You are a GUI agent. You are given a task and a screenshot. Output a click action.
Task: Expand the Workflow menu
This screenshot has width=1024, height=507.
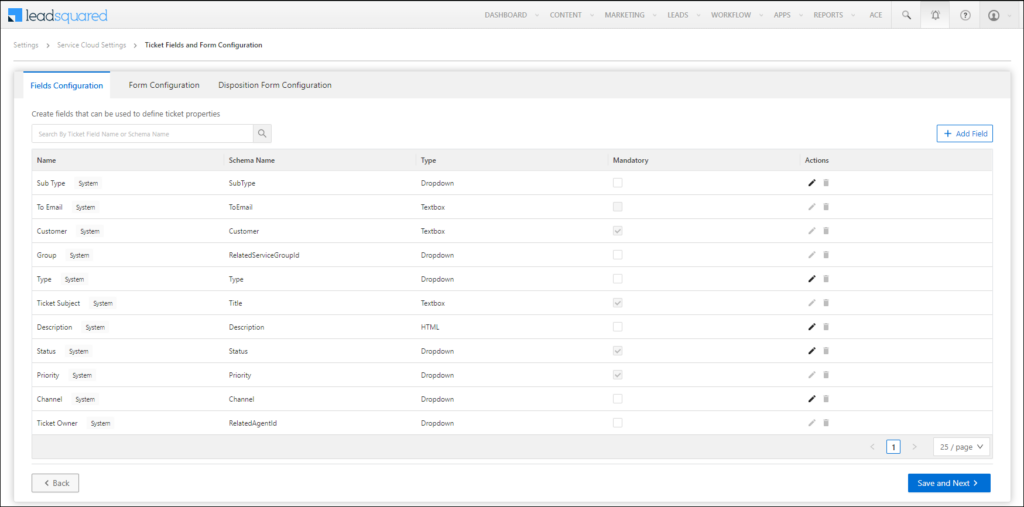point(737,15)
